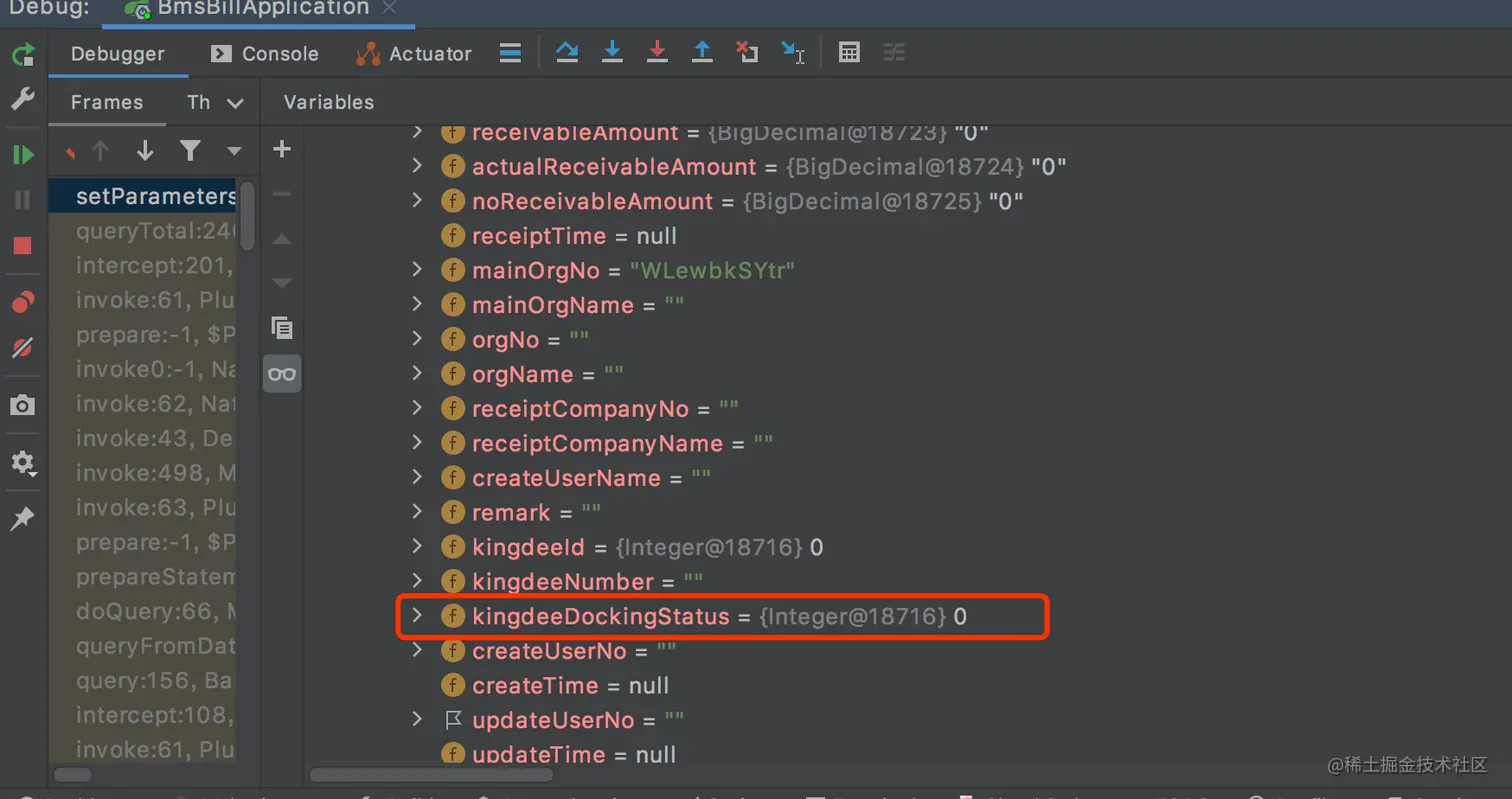The width and height of the screenshot is (1512, 799).
Task: Click the Pause Program icon
Action: tap(22, 200)
